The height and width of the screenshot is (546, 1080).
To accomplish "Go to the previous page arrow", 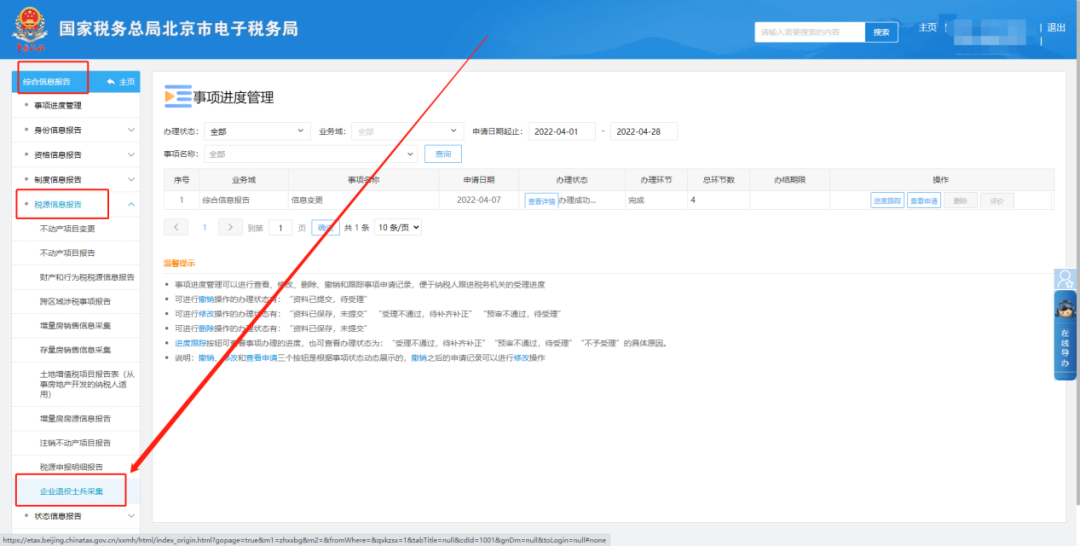I will [x=176, y=227].
